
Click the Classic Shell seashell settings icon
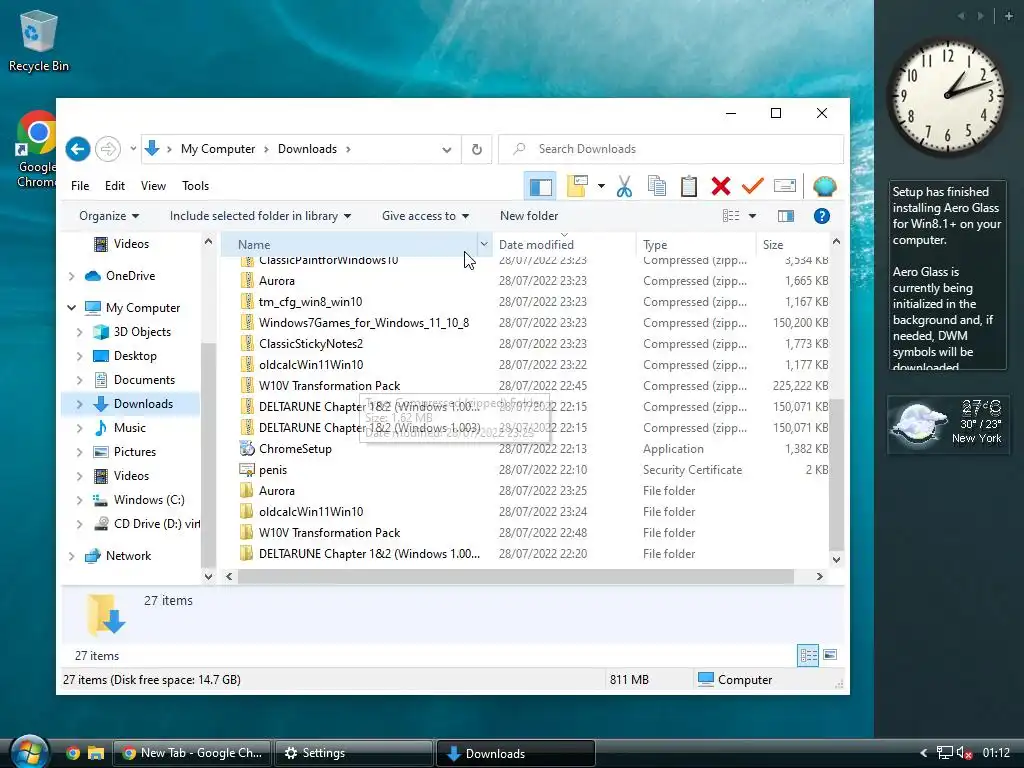click(825, 186)
